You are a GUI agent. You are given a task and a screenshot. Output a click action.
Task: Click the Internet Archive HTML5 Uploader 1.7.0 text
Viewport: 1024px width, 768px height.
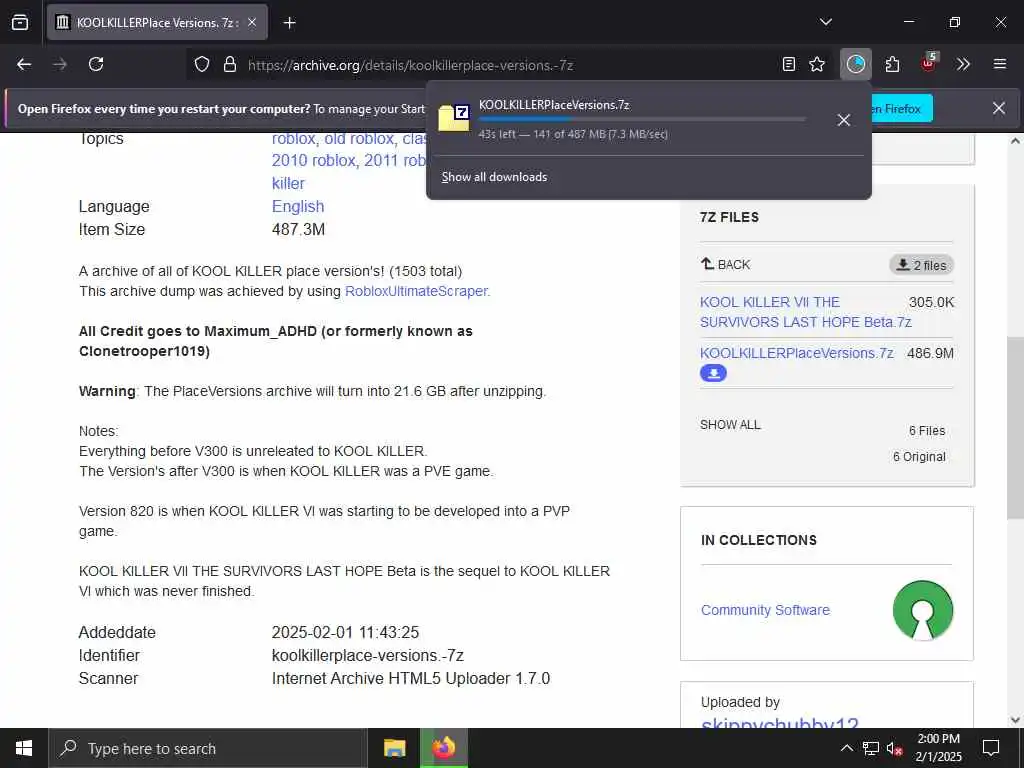[411, 679]
